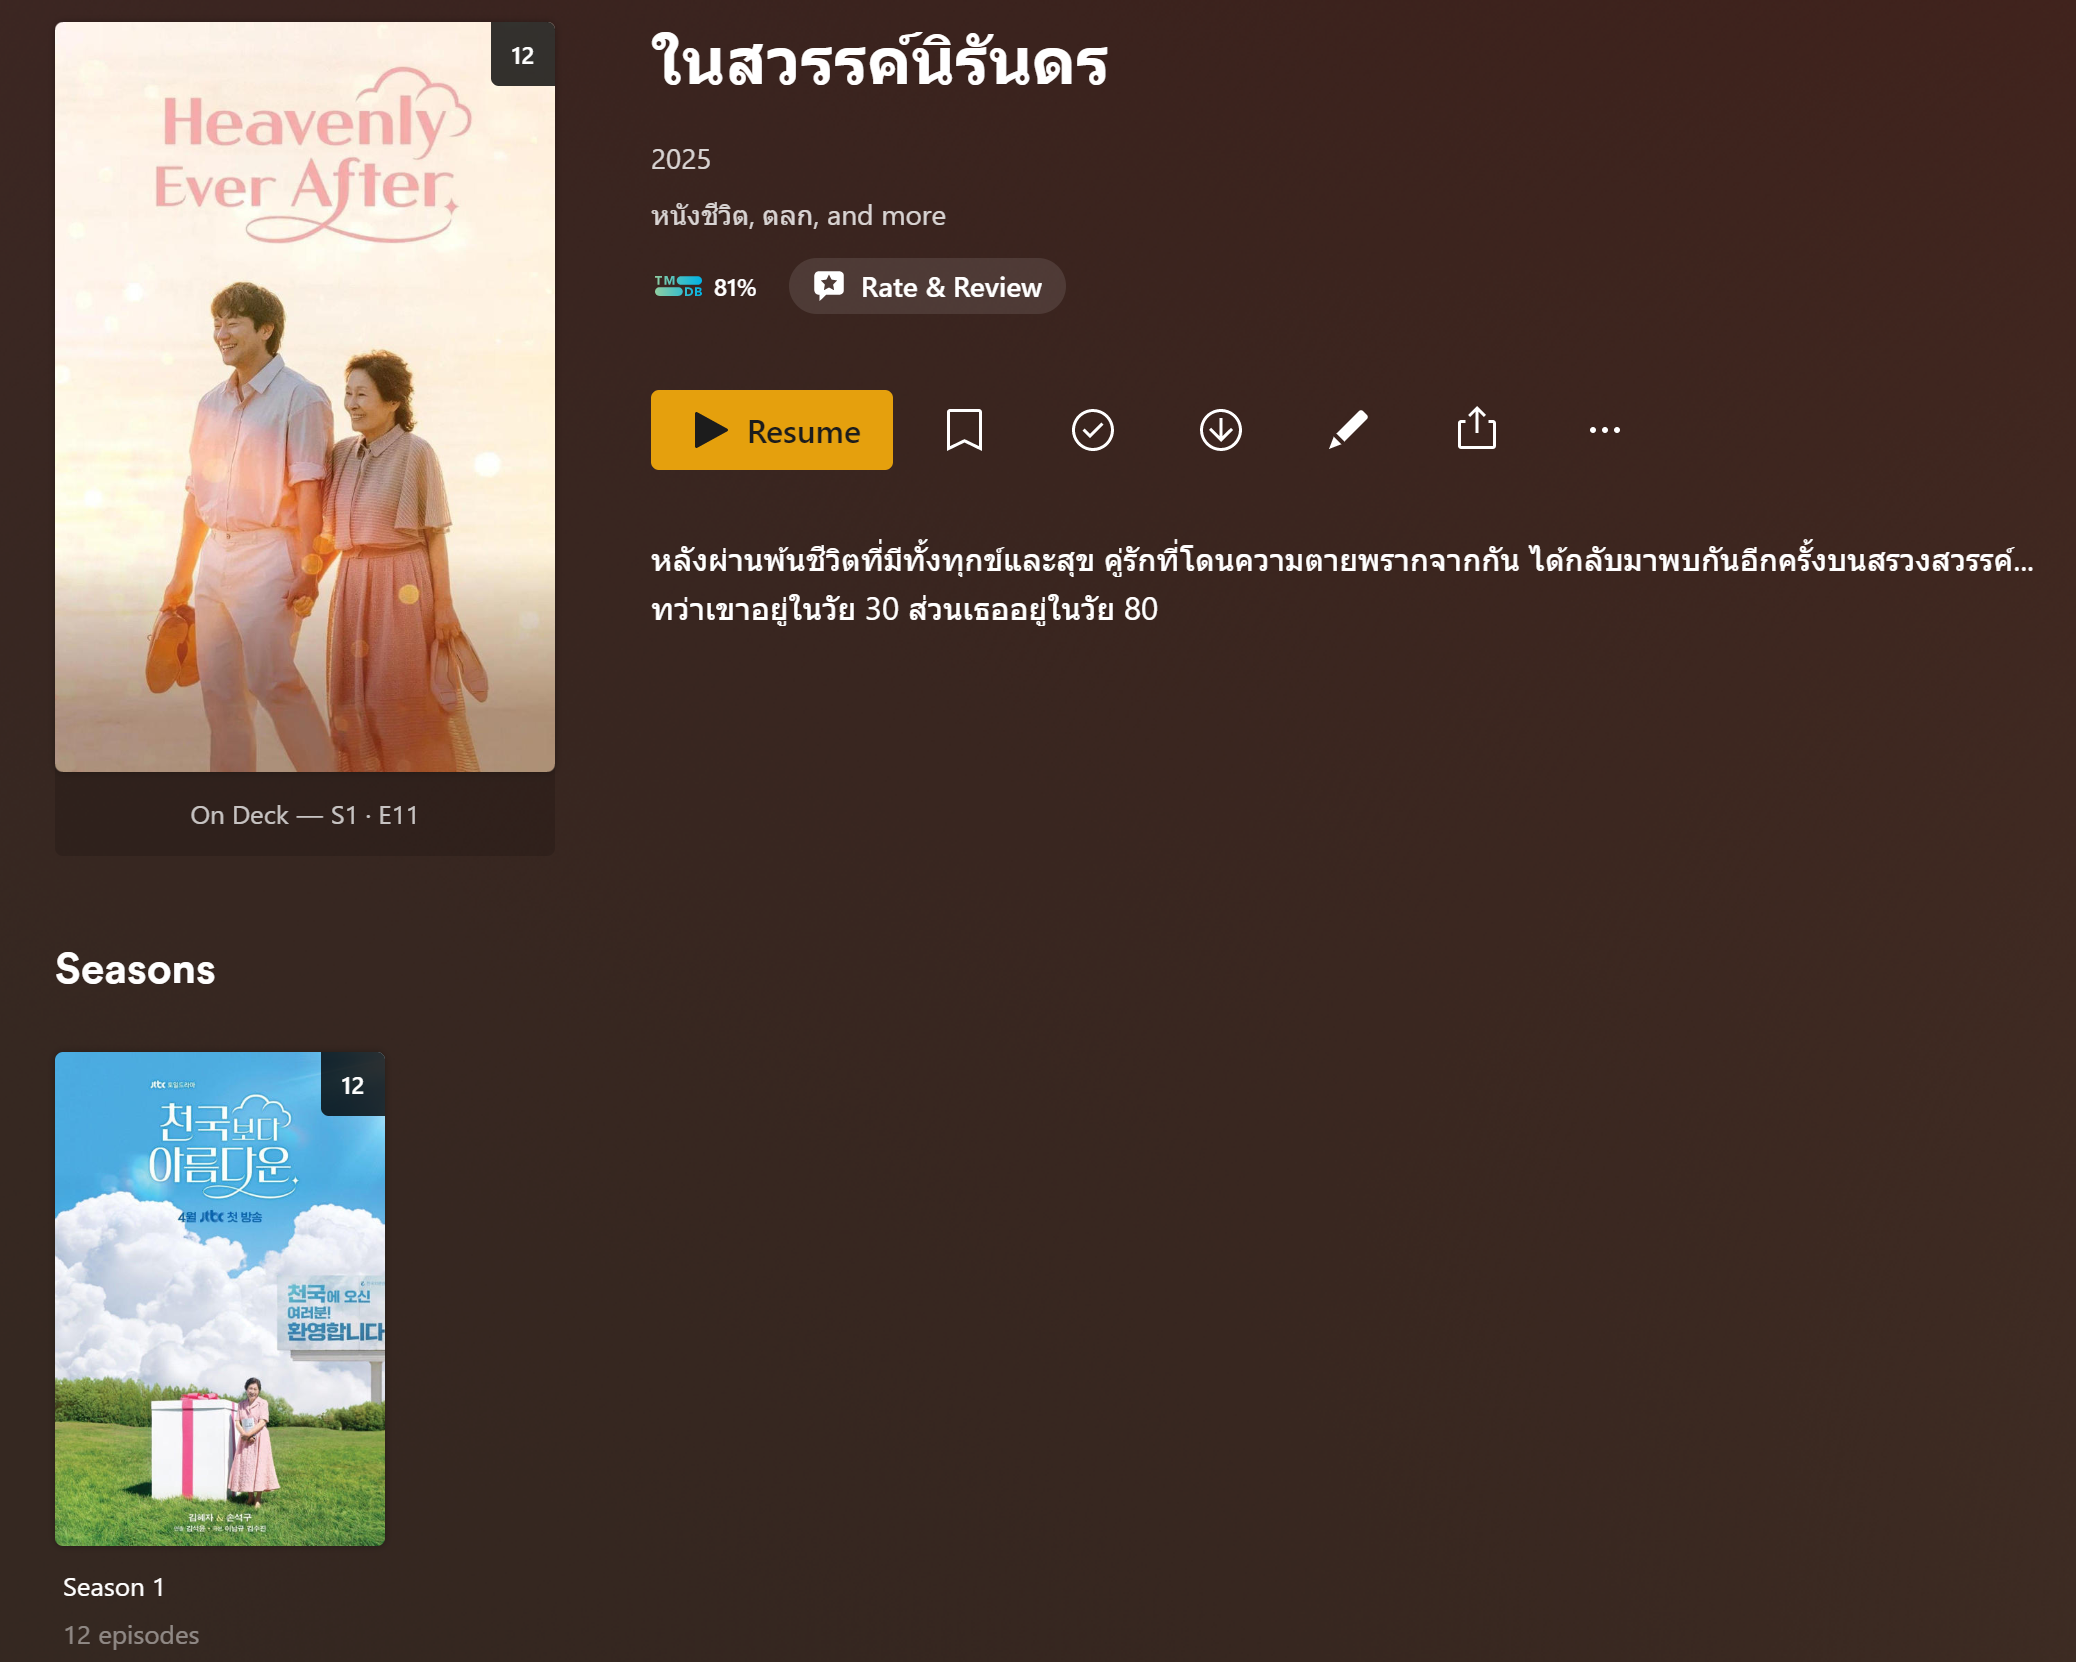Edit metadata using the pencil icon
The width and height of the screenshot is (2076, 1662).
point(1348,430)
